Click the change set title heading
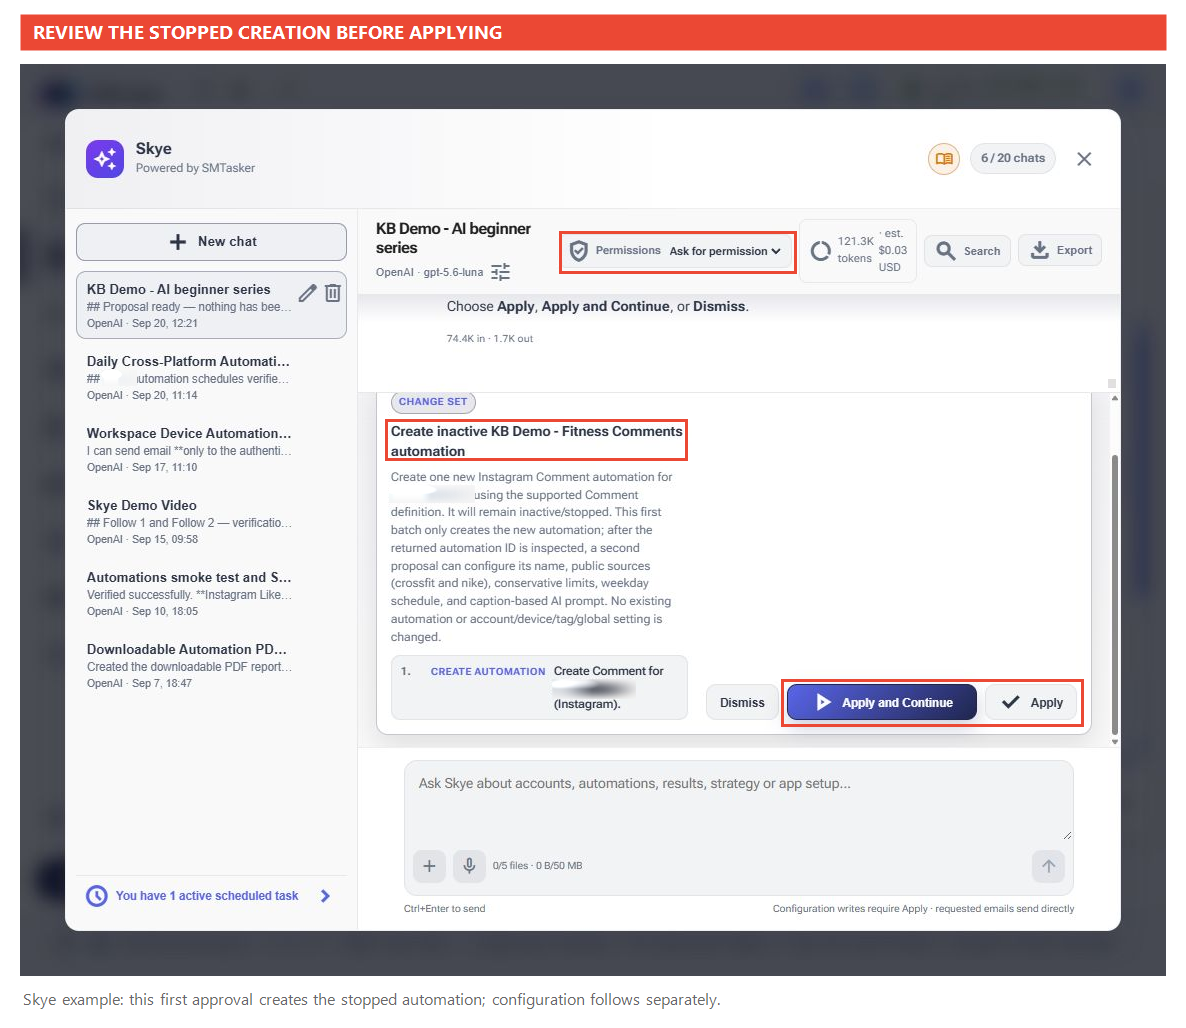Screen dimensions: 1186x1028 536,441
